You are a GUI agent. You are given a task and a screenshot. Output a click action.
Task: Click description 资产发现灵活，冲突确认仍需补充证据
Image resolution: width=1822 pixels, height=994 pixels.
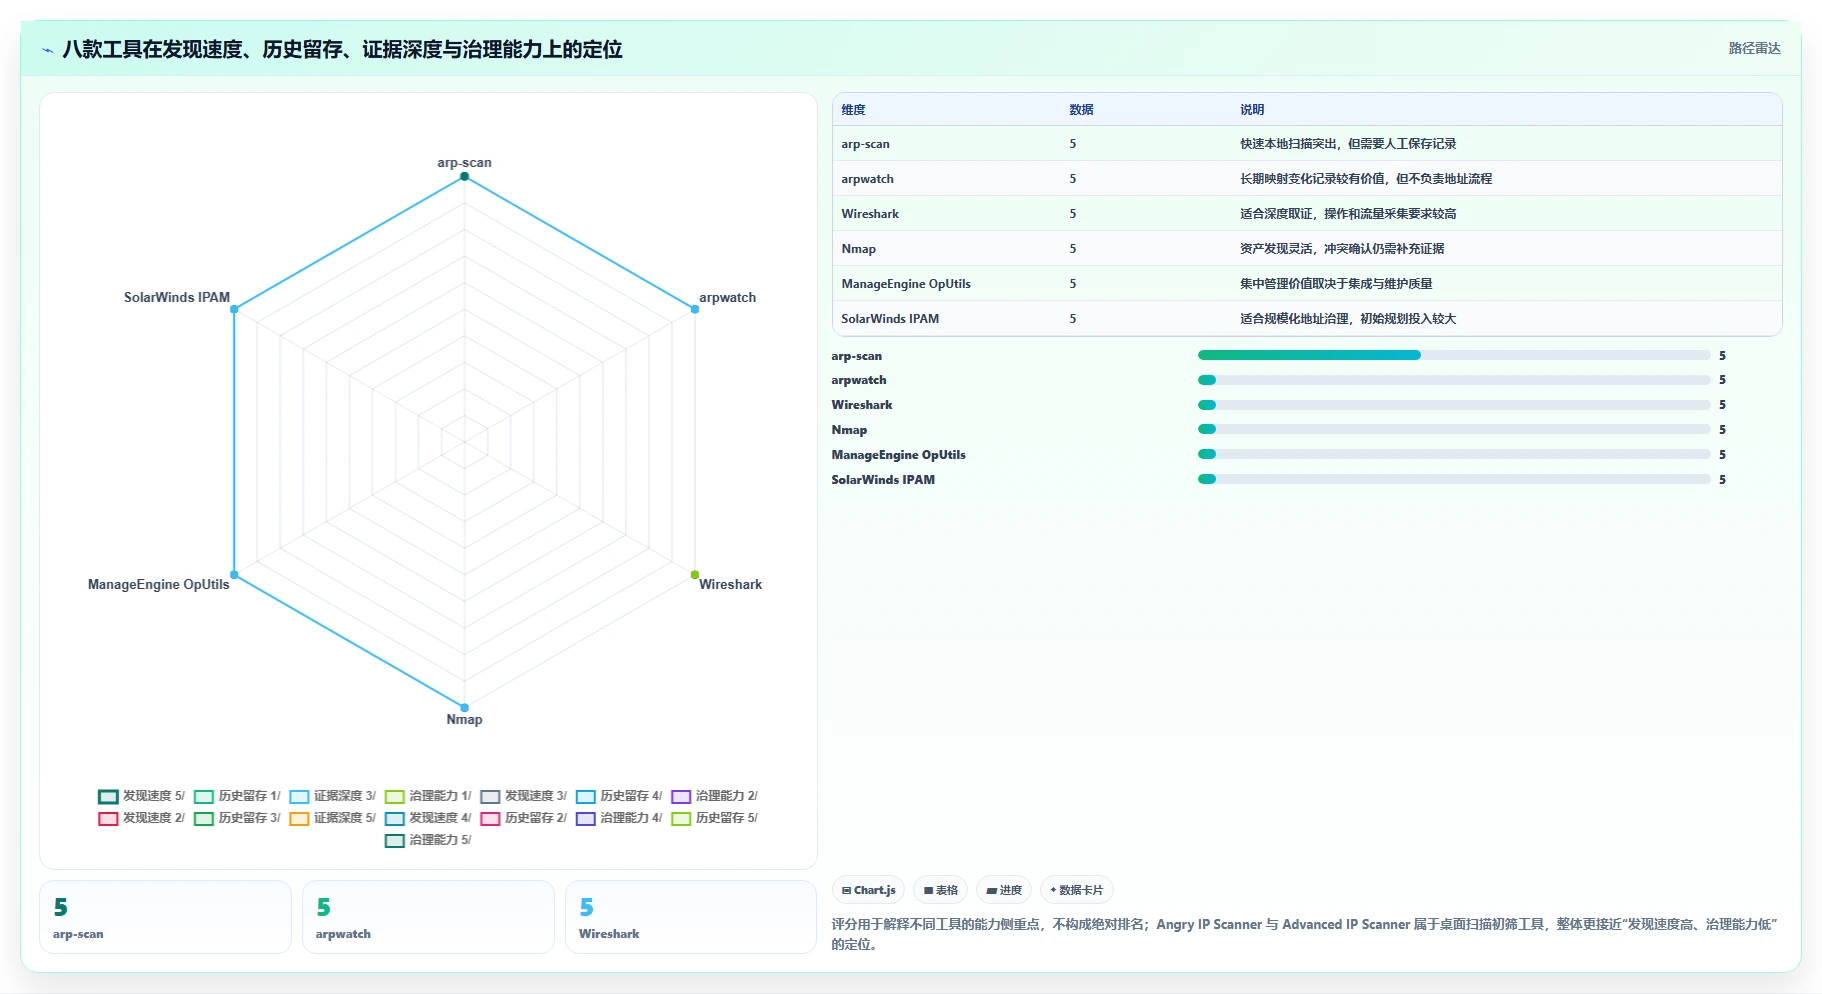[x=1342, y=249]
